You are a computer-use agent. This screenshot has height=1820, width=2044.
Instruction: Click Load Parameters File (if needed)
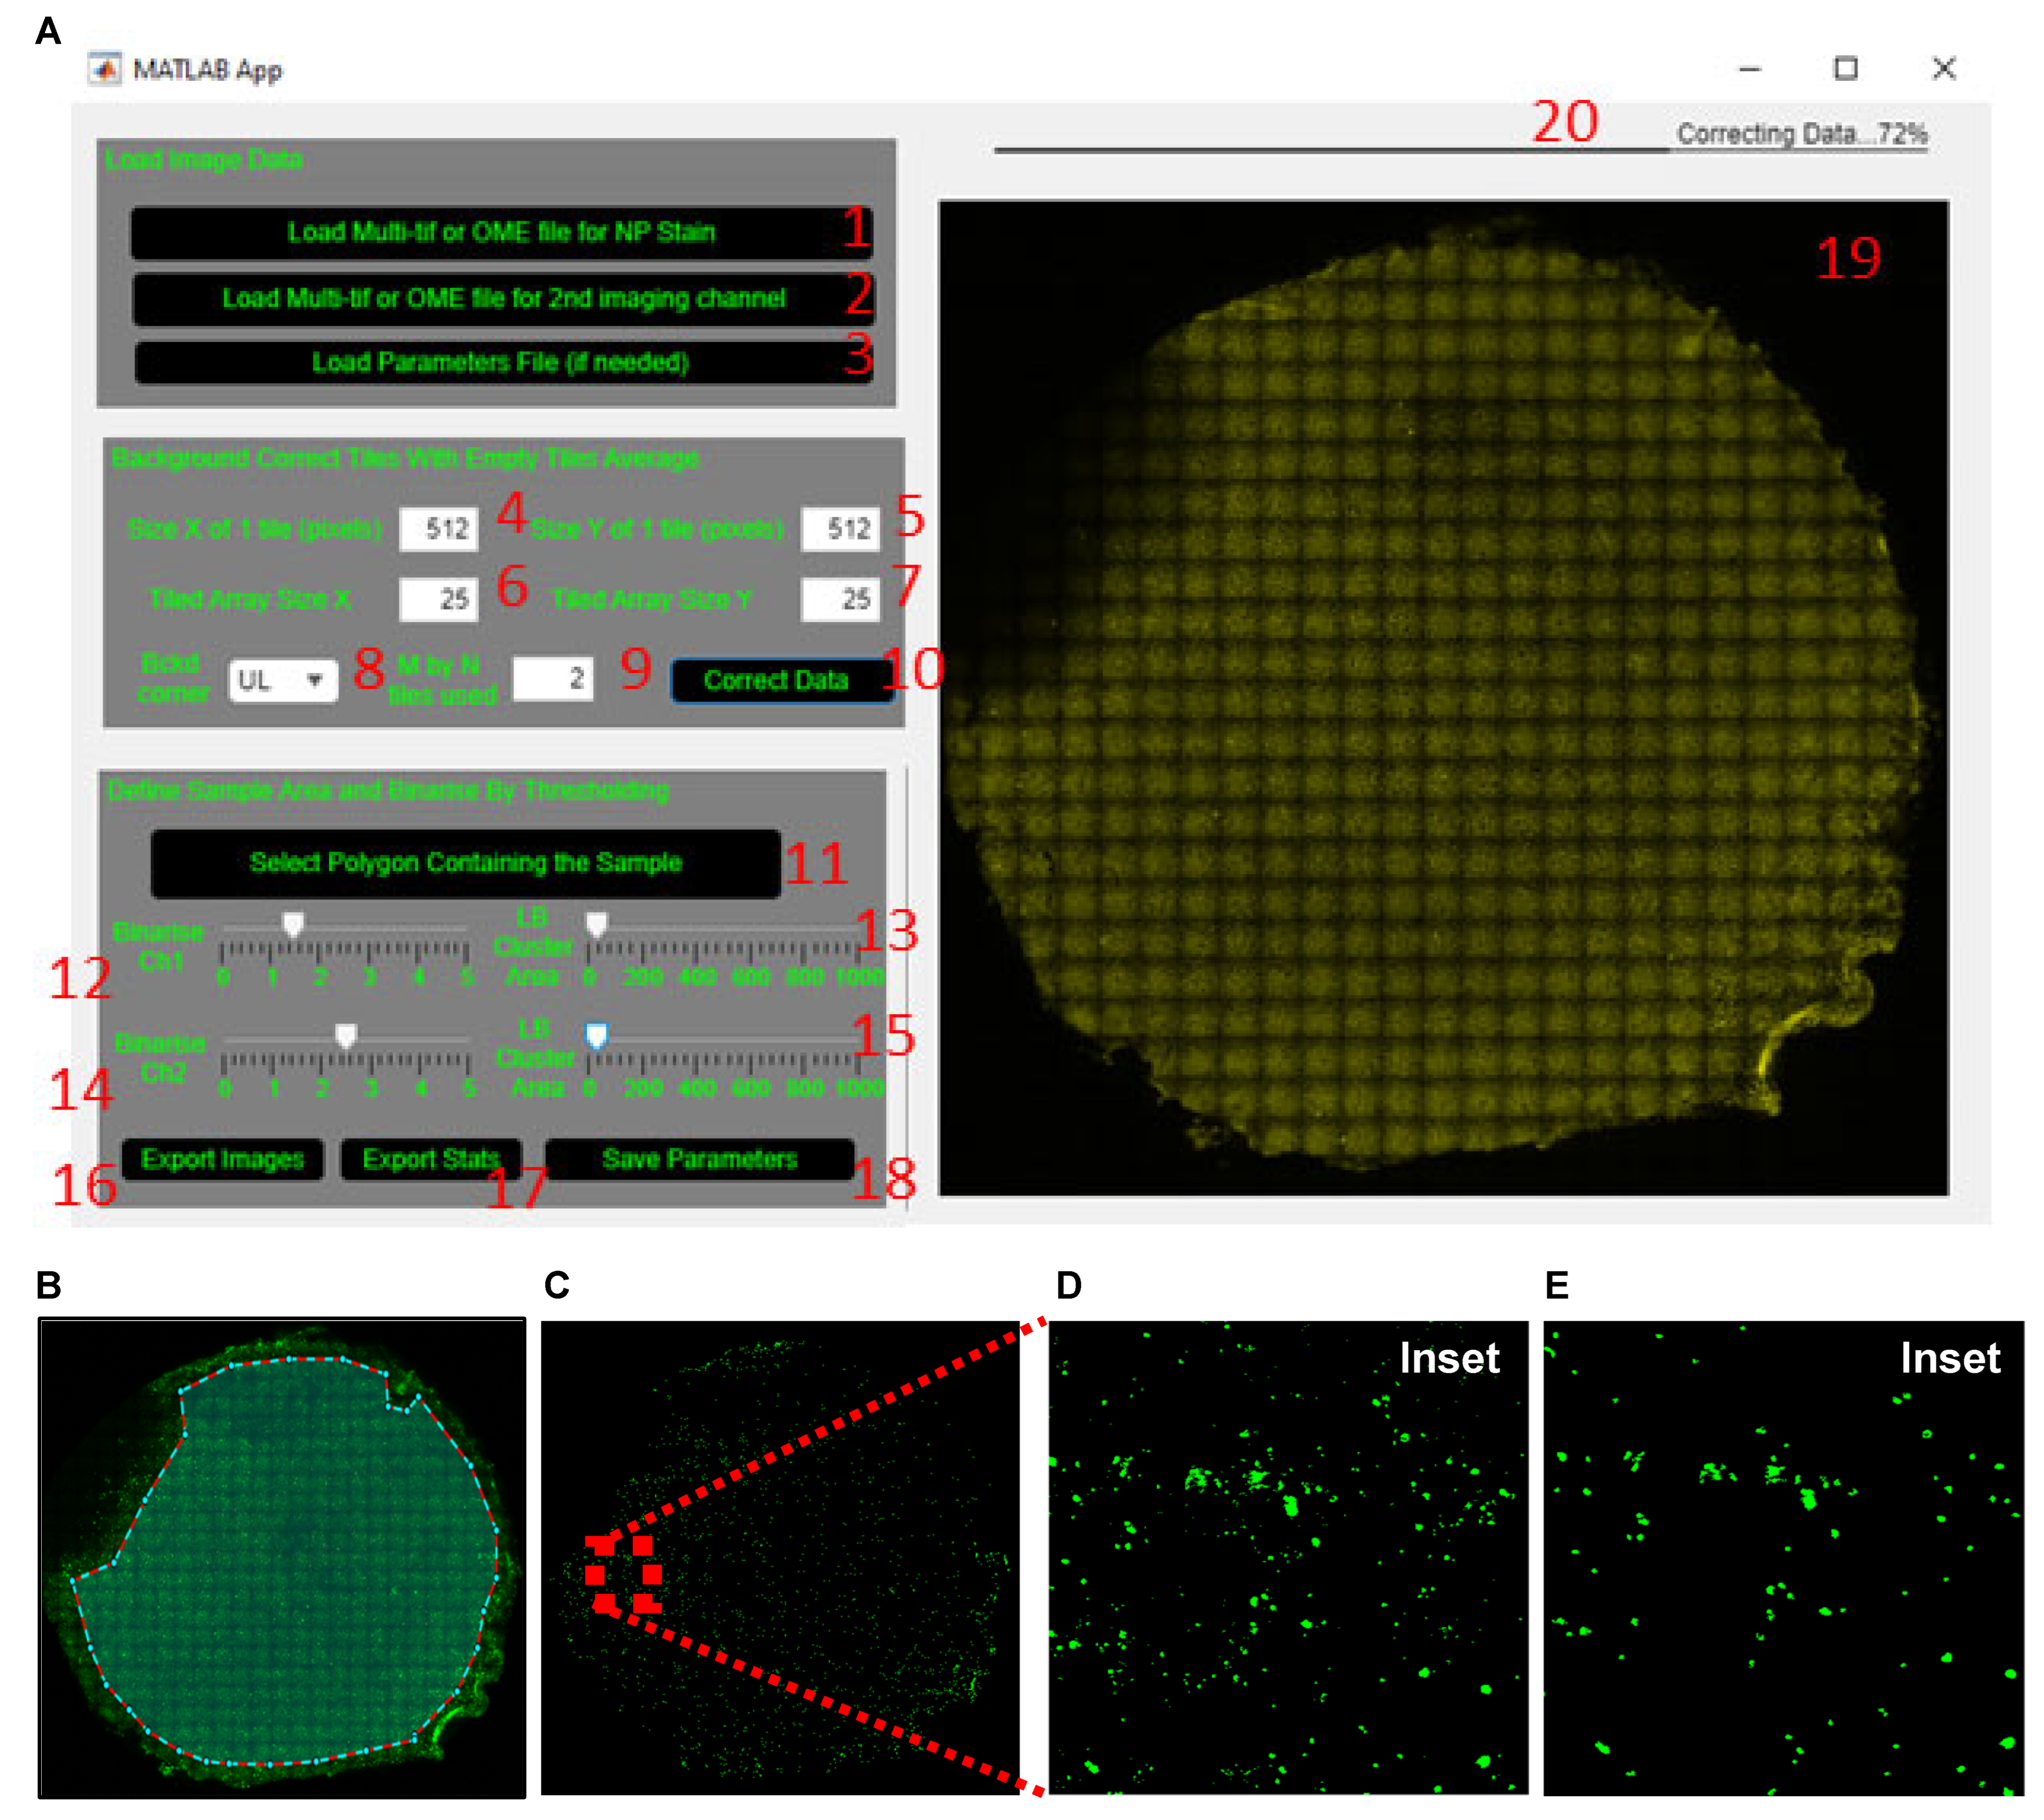(x=500, y=362)
